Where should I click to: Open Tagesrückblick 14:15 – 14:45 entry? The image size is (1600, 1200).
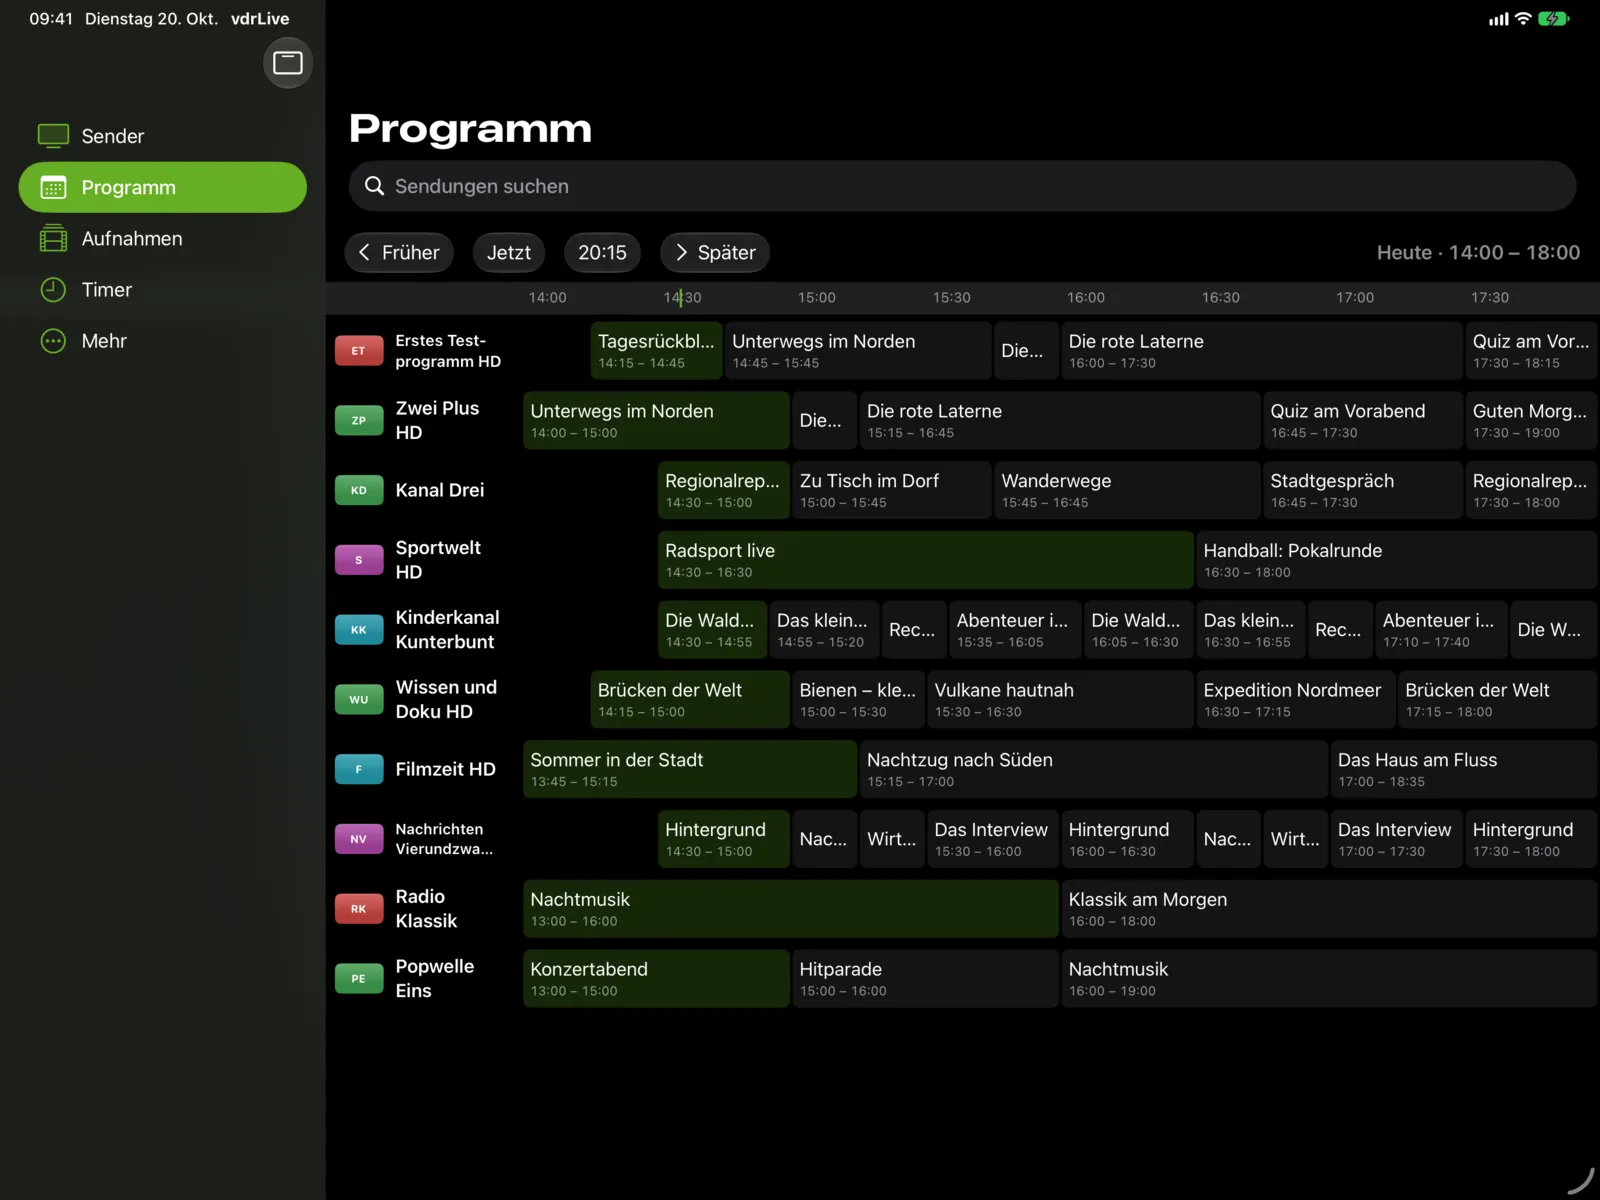tap(656, 351)
